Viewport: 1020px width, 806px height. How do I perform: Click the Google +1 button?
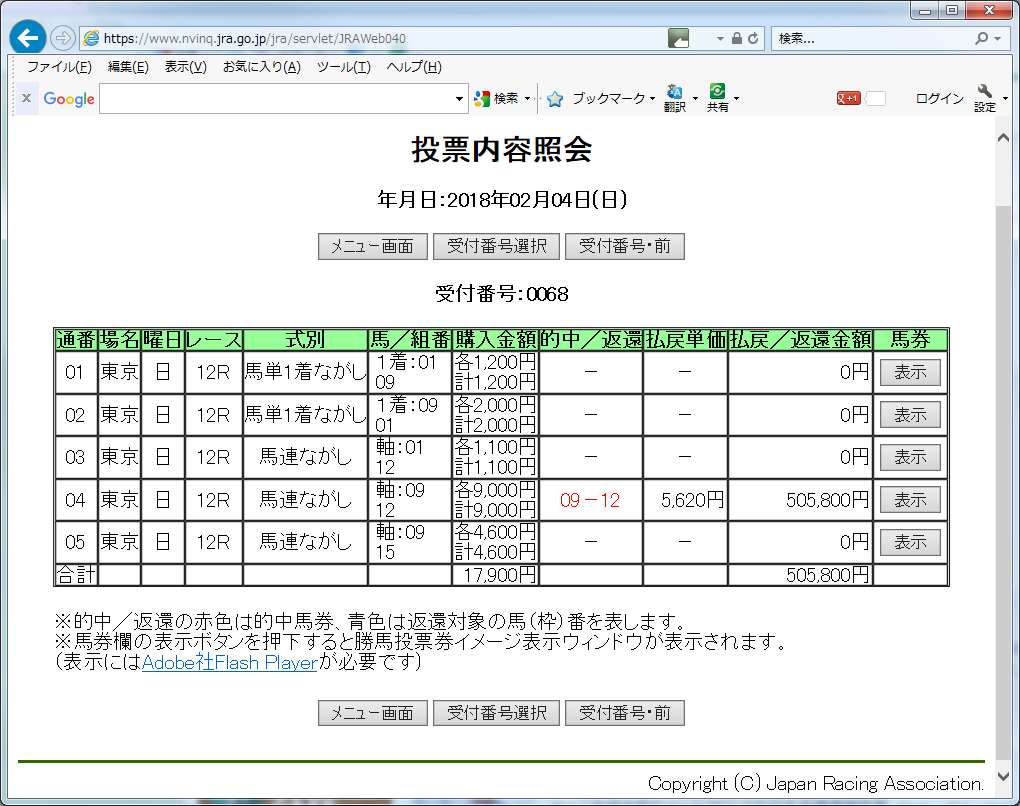click(x=848, y=98)
